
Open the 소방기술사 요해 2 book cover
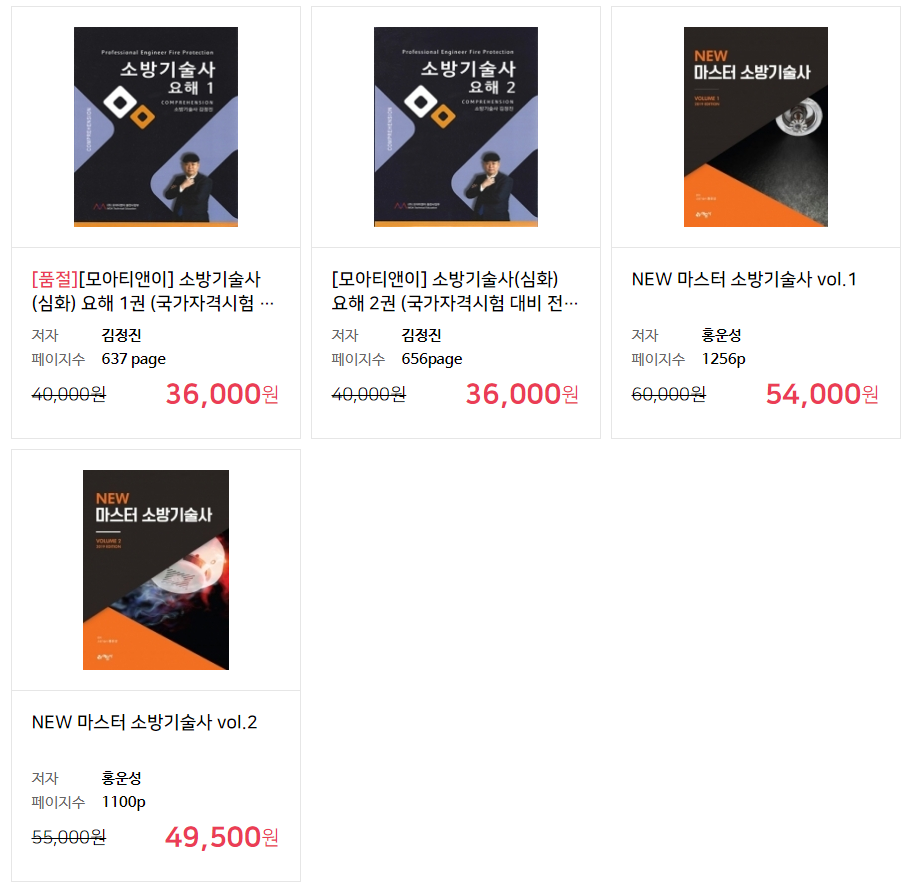pyautogui.click(x=456, y=127)
